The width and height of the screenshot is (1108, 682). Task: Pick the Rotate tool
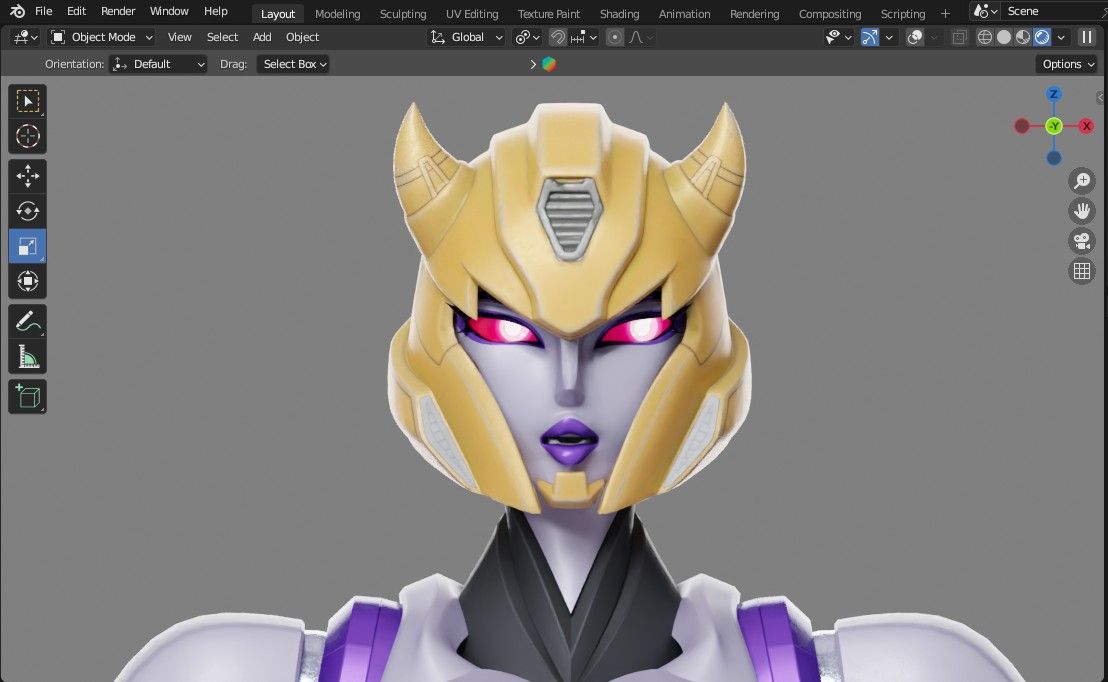tap(28, 211)
